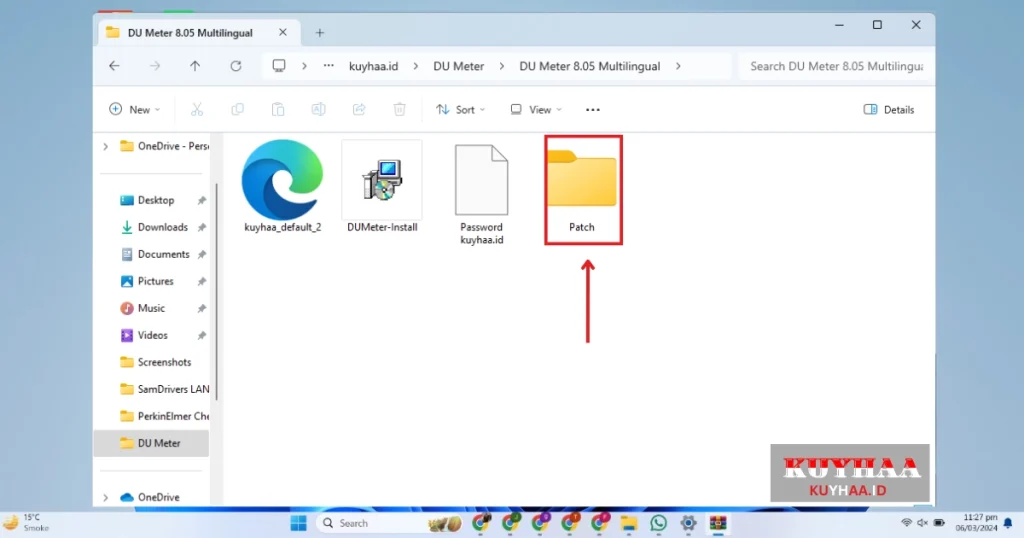1024x538 pixels.
Task: Open the Windows Start menu
Action: tap(298, 523)
